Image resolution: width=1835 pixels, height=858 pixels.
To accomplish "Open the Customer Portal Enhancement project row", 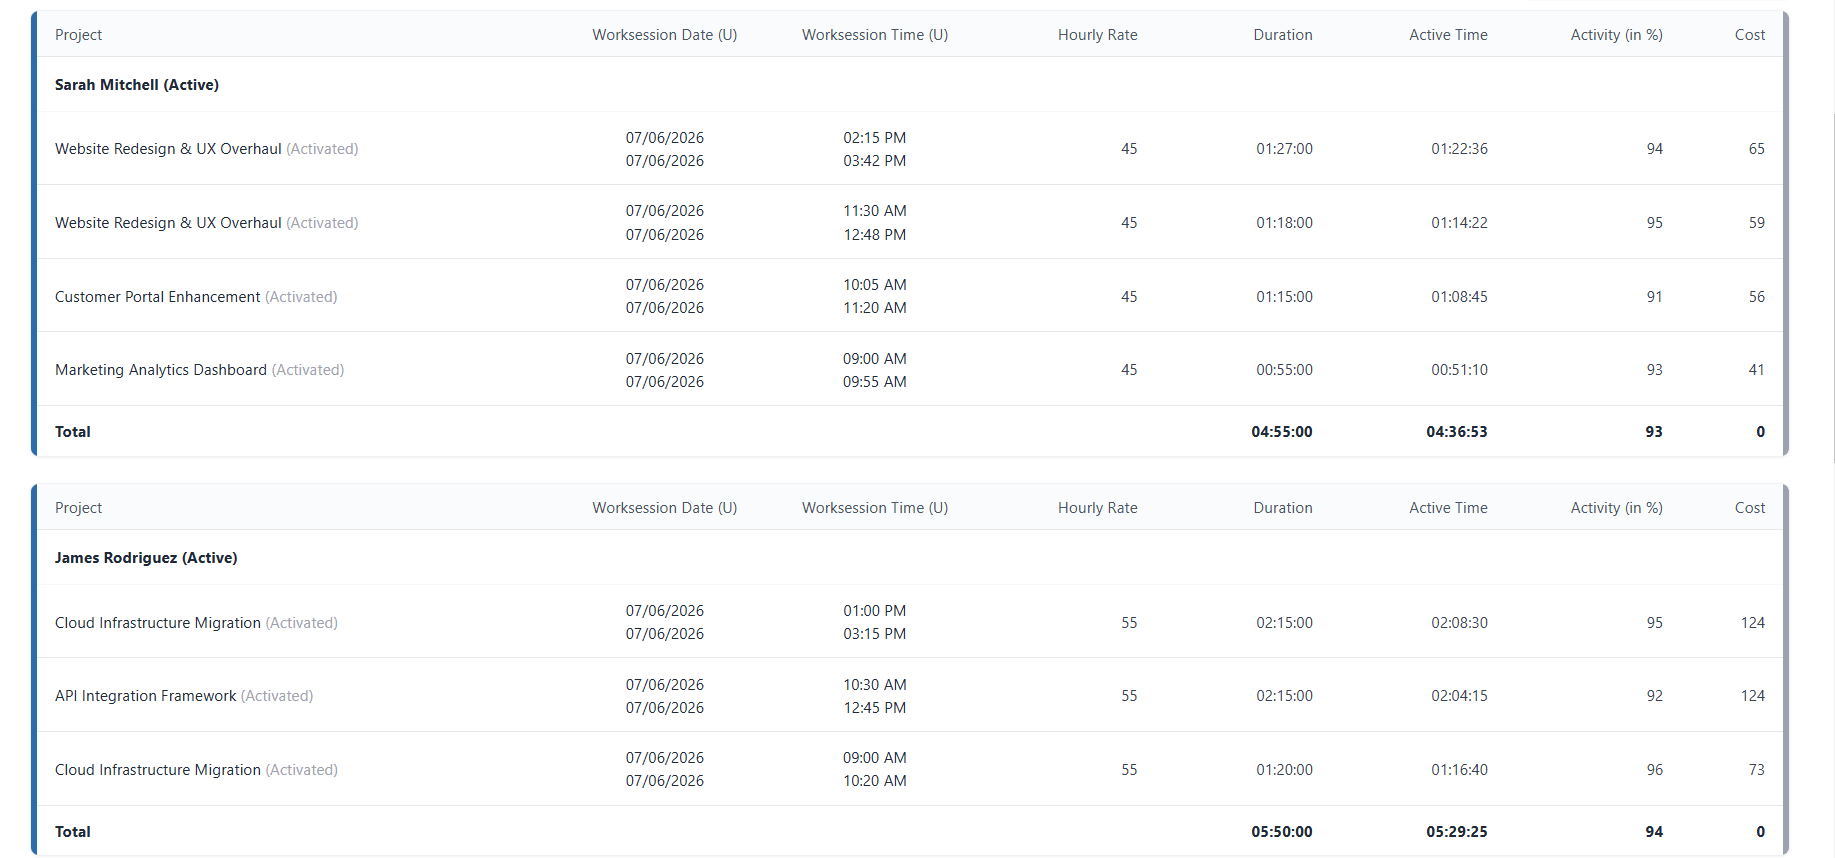I will click(910, 297).
